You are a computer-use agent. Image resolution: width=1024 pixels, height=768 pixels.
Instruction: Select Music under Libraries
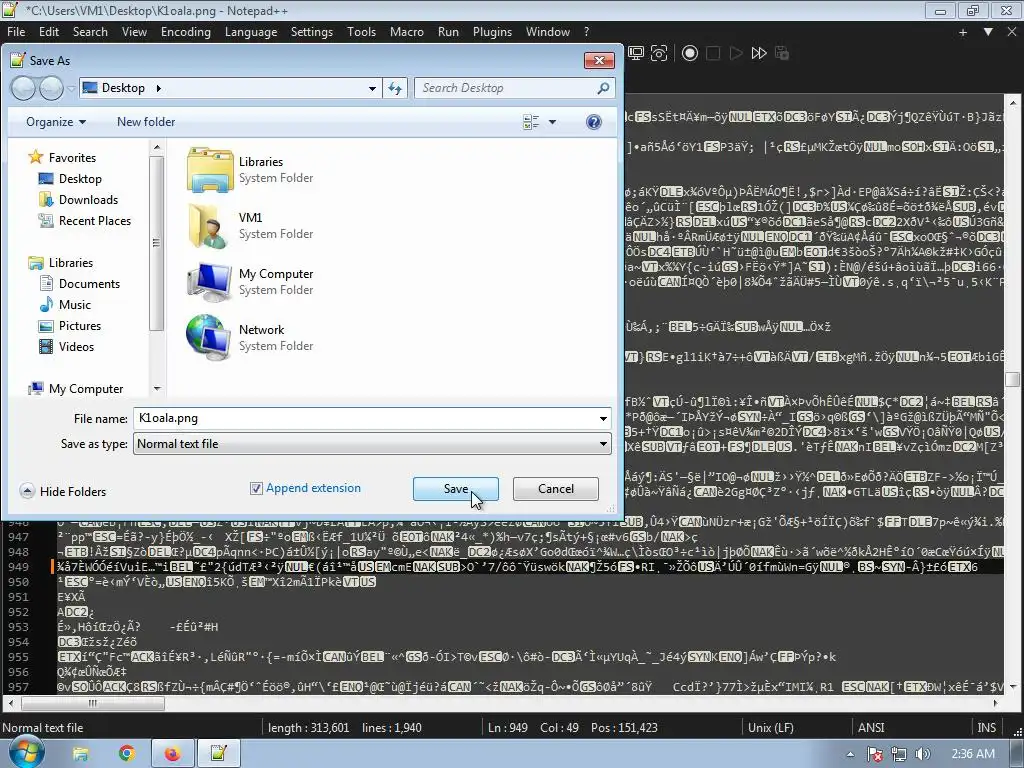pos(74,305)
